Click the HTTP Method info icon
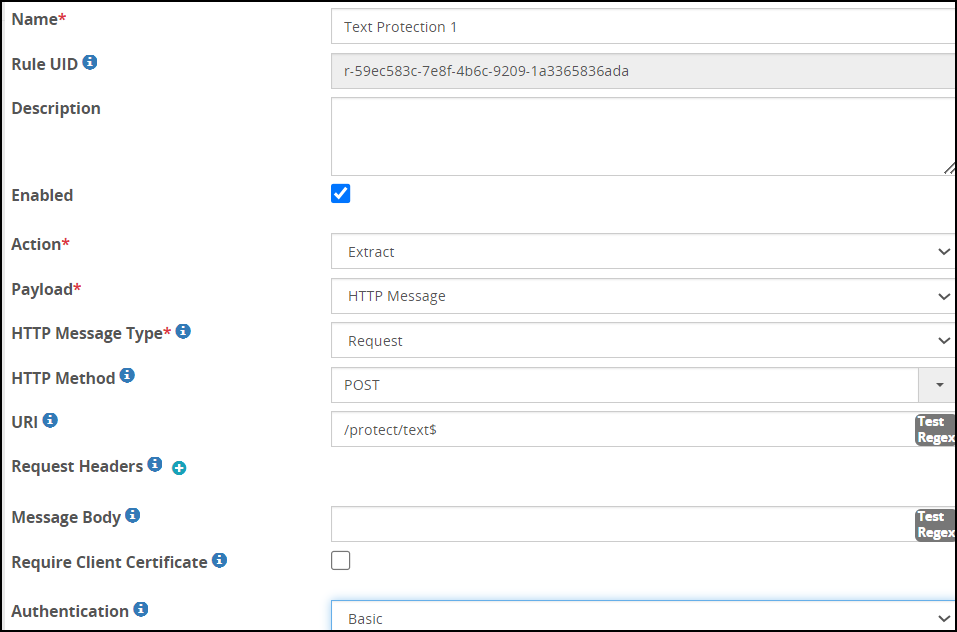The width and height of the screenshot is (957, 632). tap(127, 375)
